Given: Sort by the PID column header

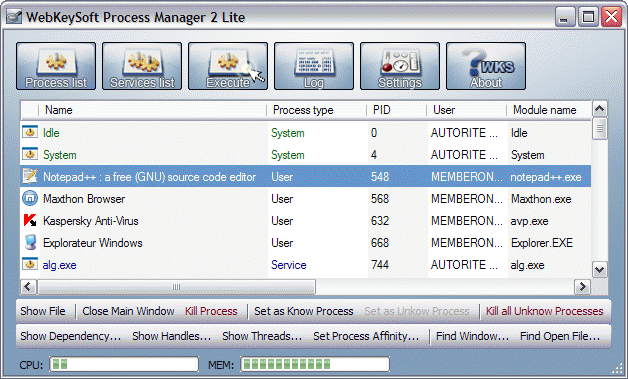Looking at the screenshot, I should pyautogui.click(x=397, y=110).
